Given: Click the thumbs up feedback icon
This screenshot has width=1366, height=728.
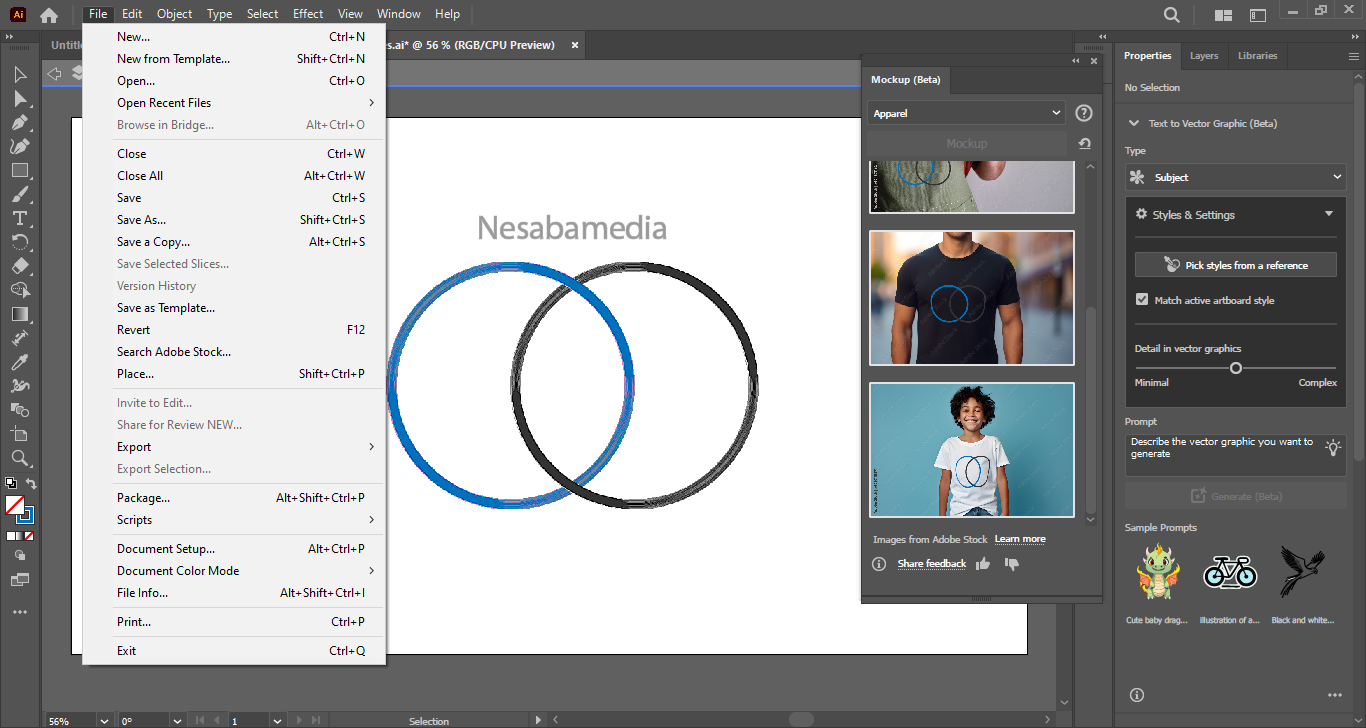Looking at the screenshot, I should click(983, 564).
